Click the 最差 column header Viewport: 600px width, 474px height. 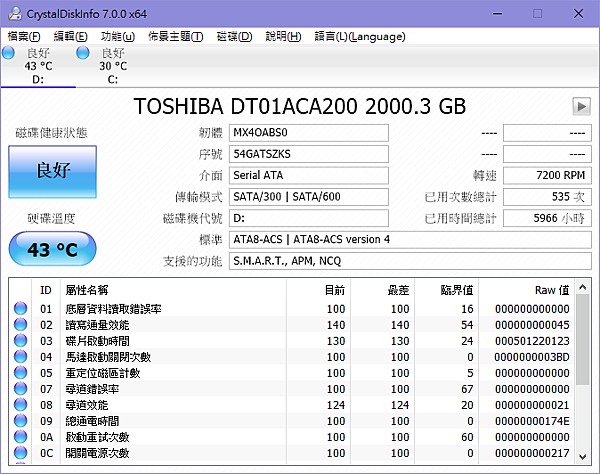383,290
